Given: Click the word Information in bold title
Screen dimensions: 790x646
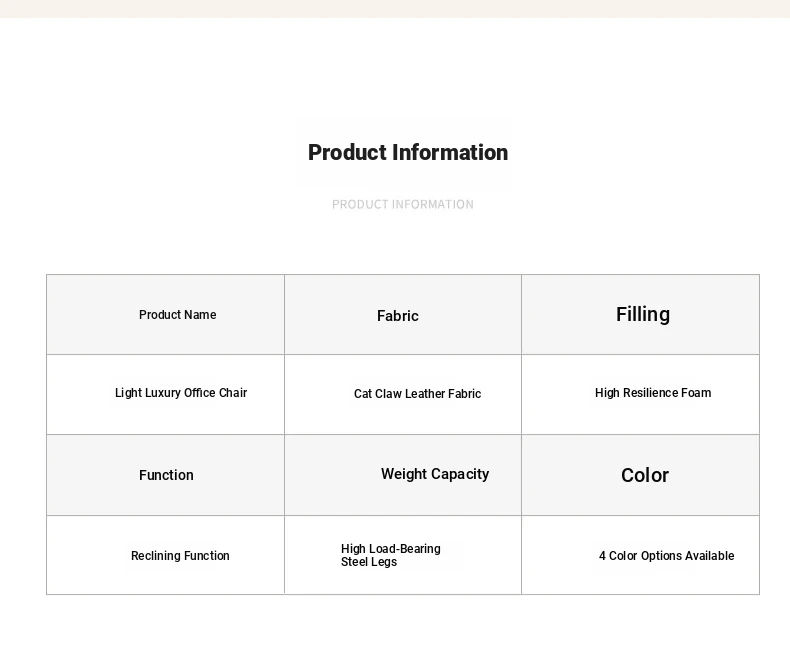Looking at the screenshot, I should point(450,153).
